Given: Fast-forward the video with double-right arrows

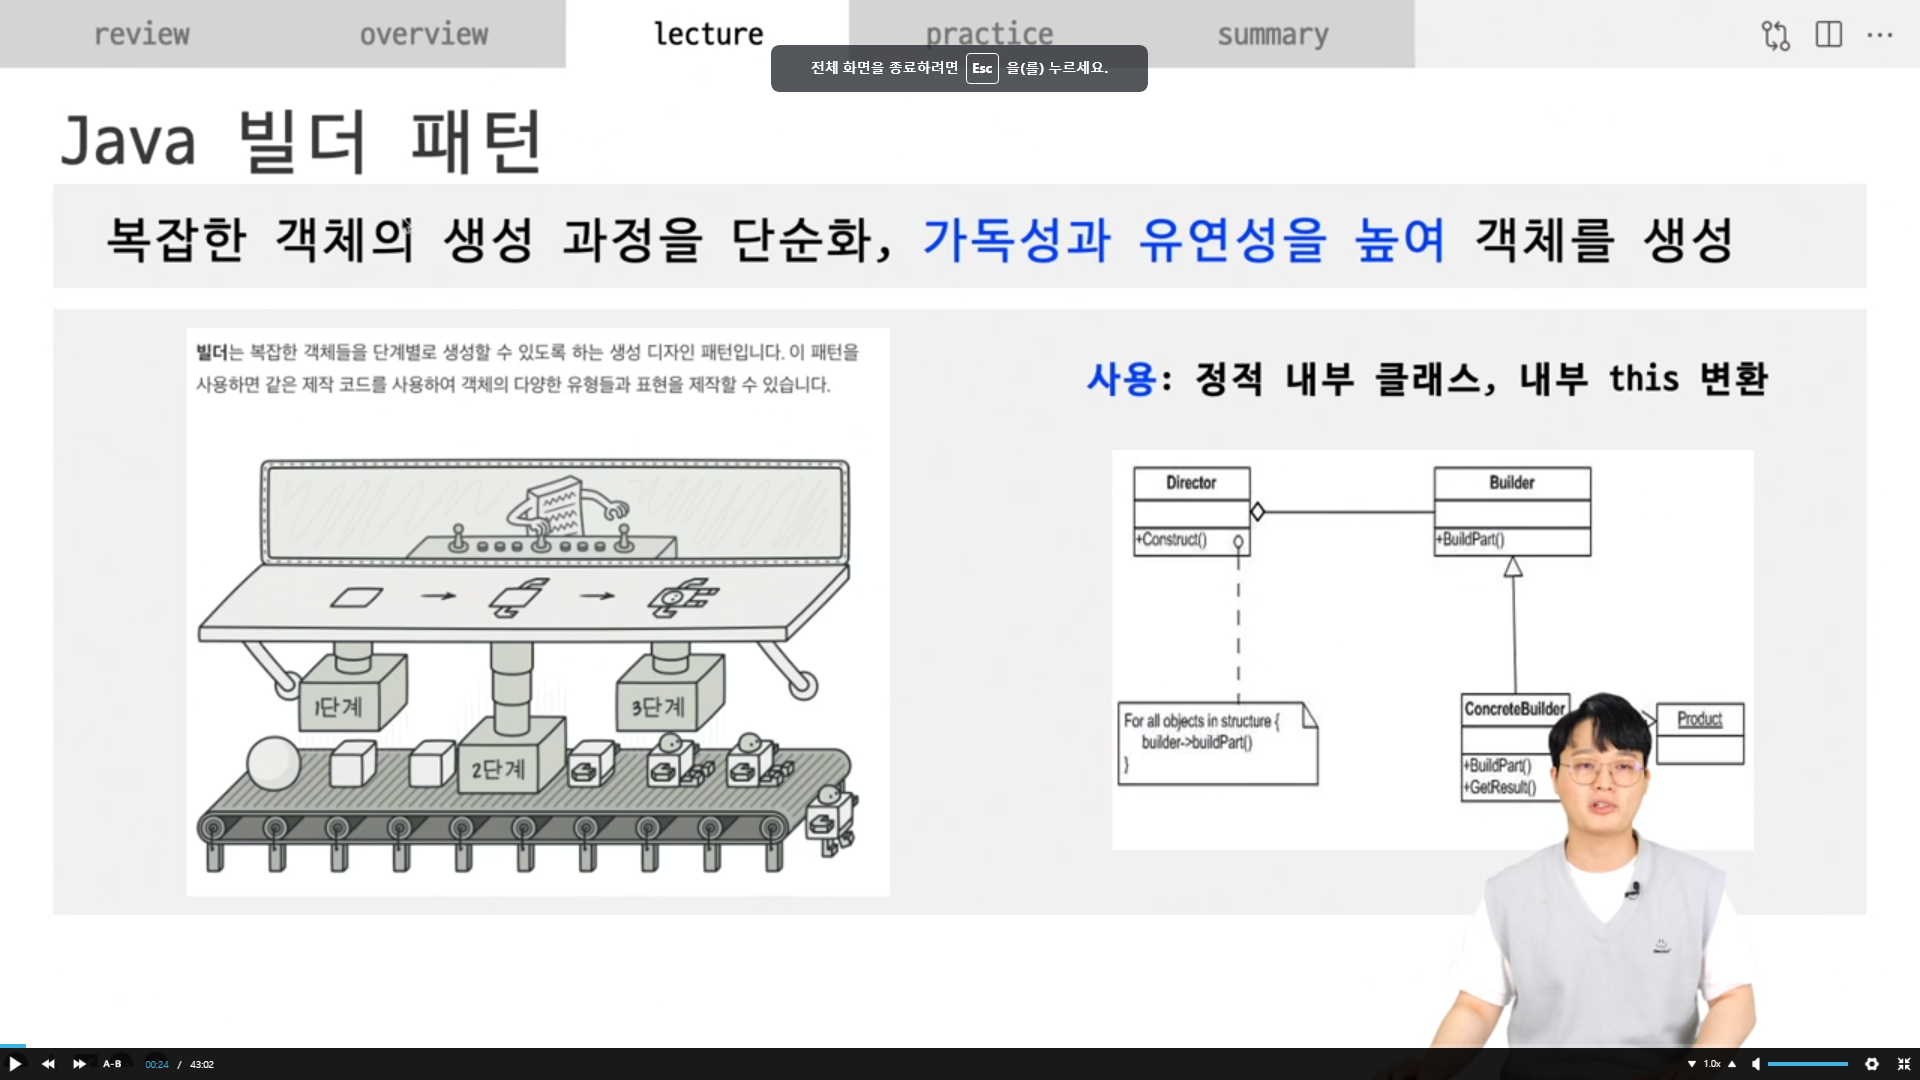Looking at the screenshot, I should click(80, 1064).
